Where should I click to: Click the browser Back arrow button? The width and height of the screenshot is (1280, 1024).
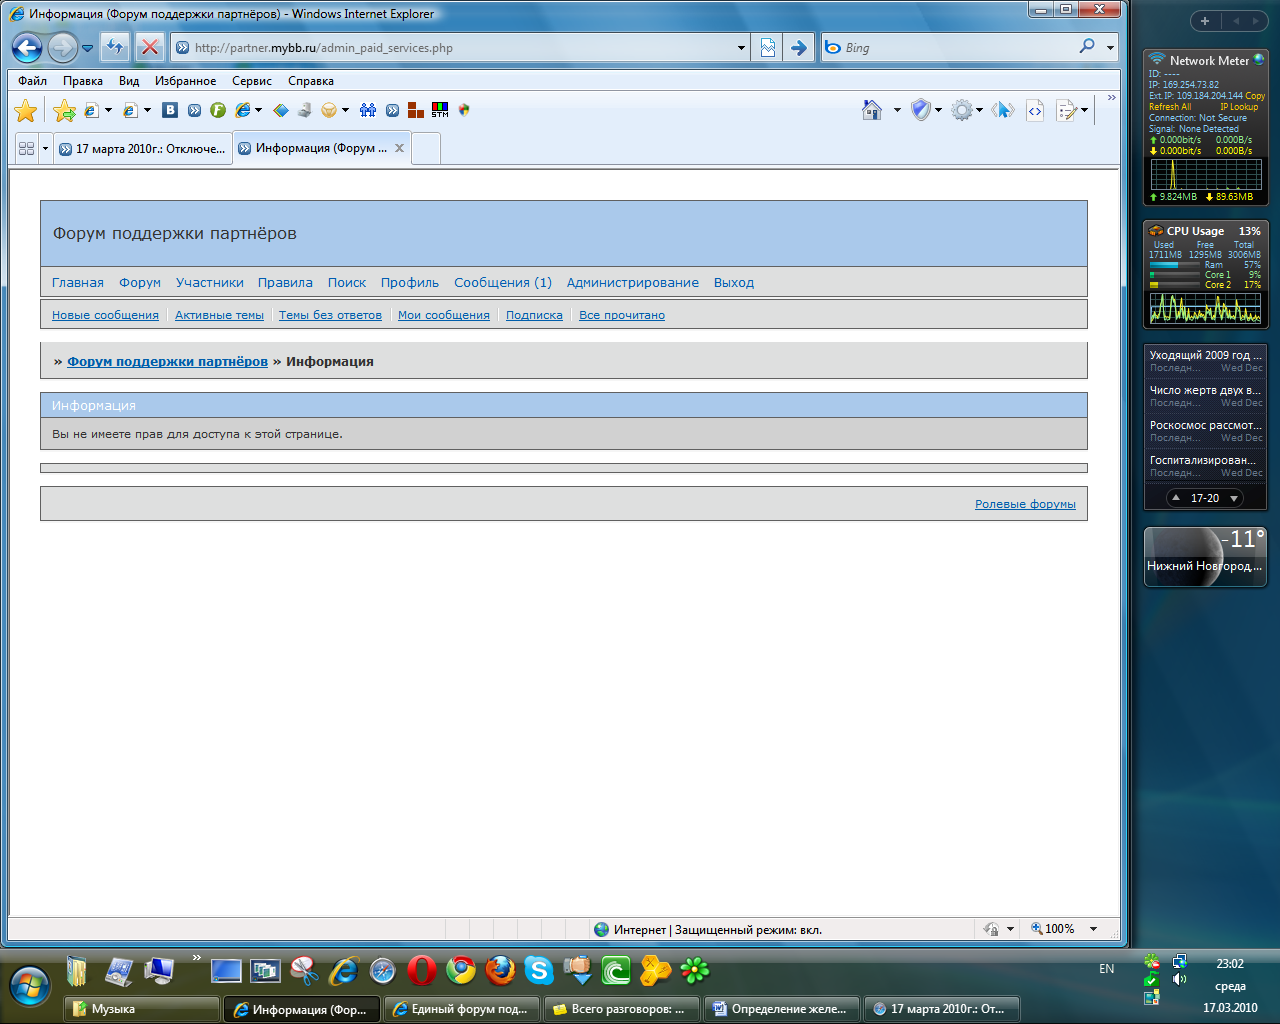point(27,47)
